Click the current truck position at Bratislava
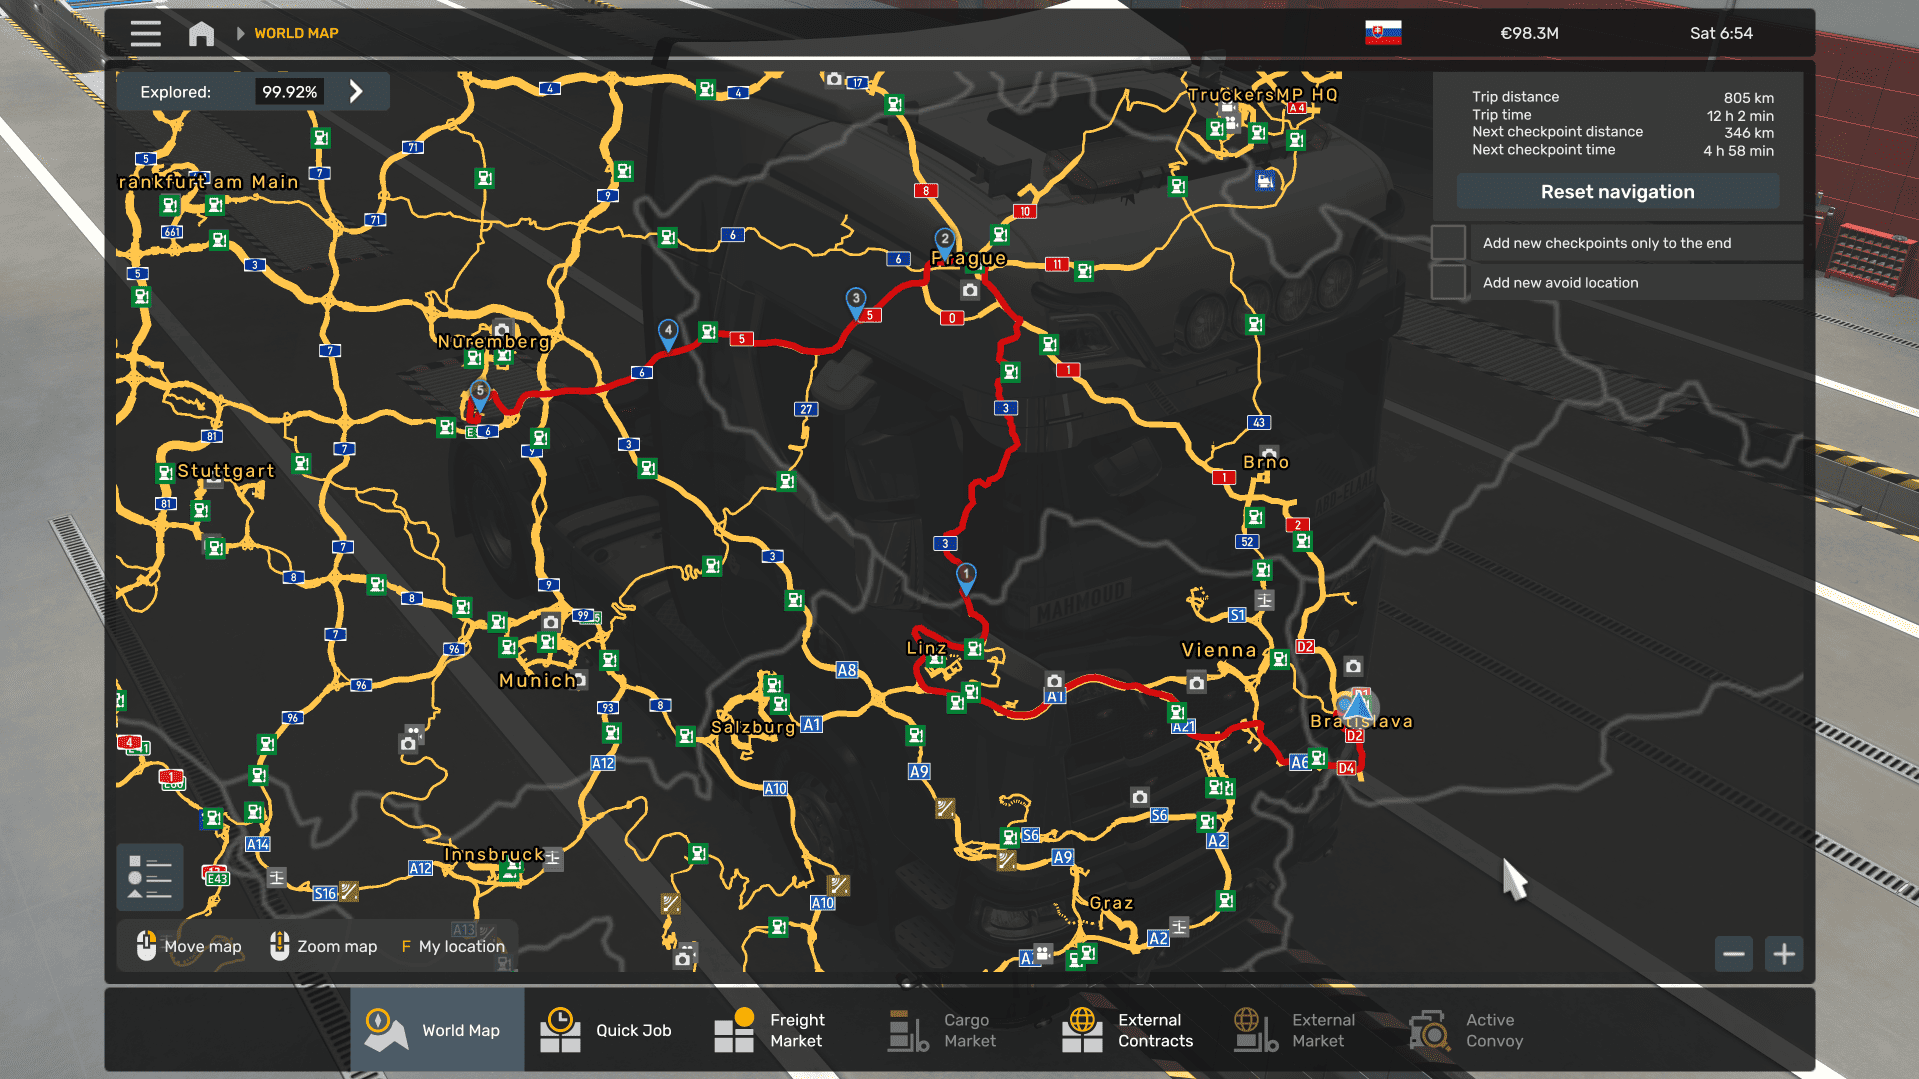The height and width of the screenshot is (1079, 1919). click(1356, 707)
